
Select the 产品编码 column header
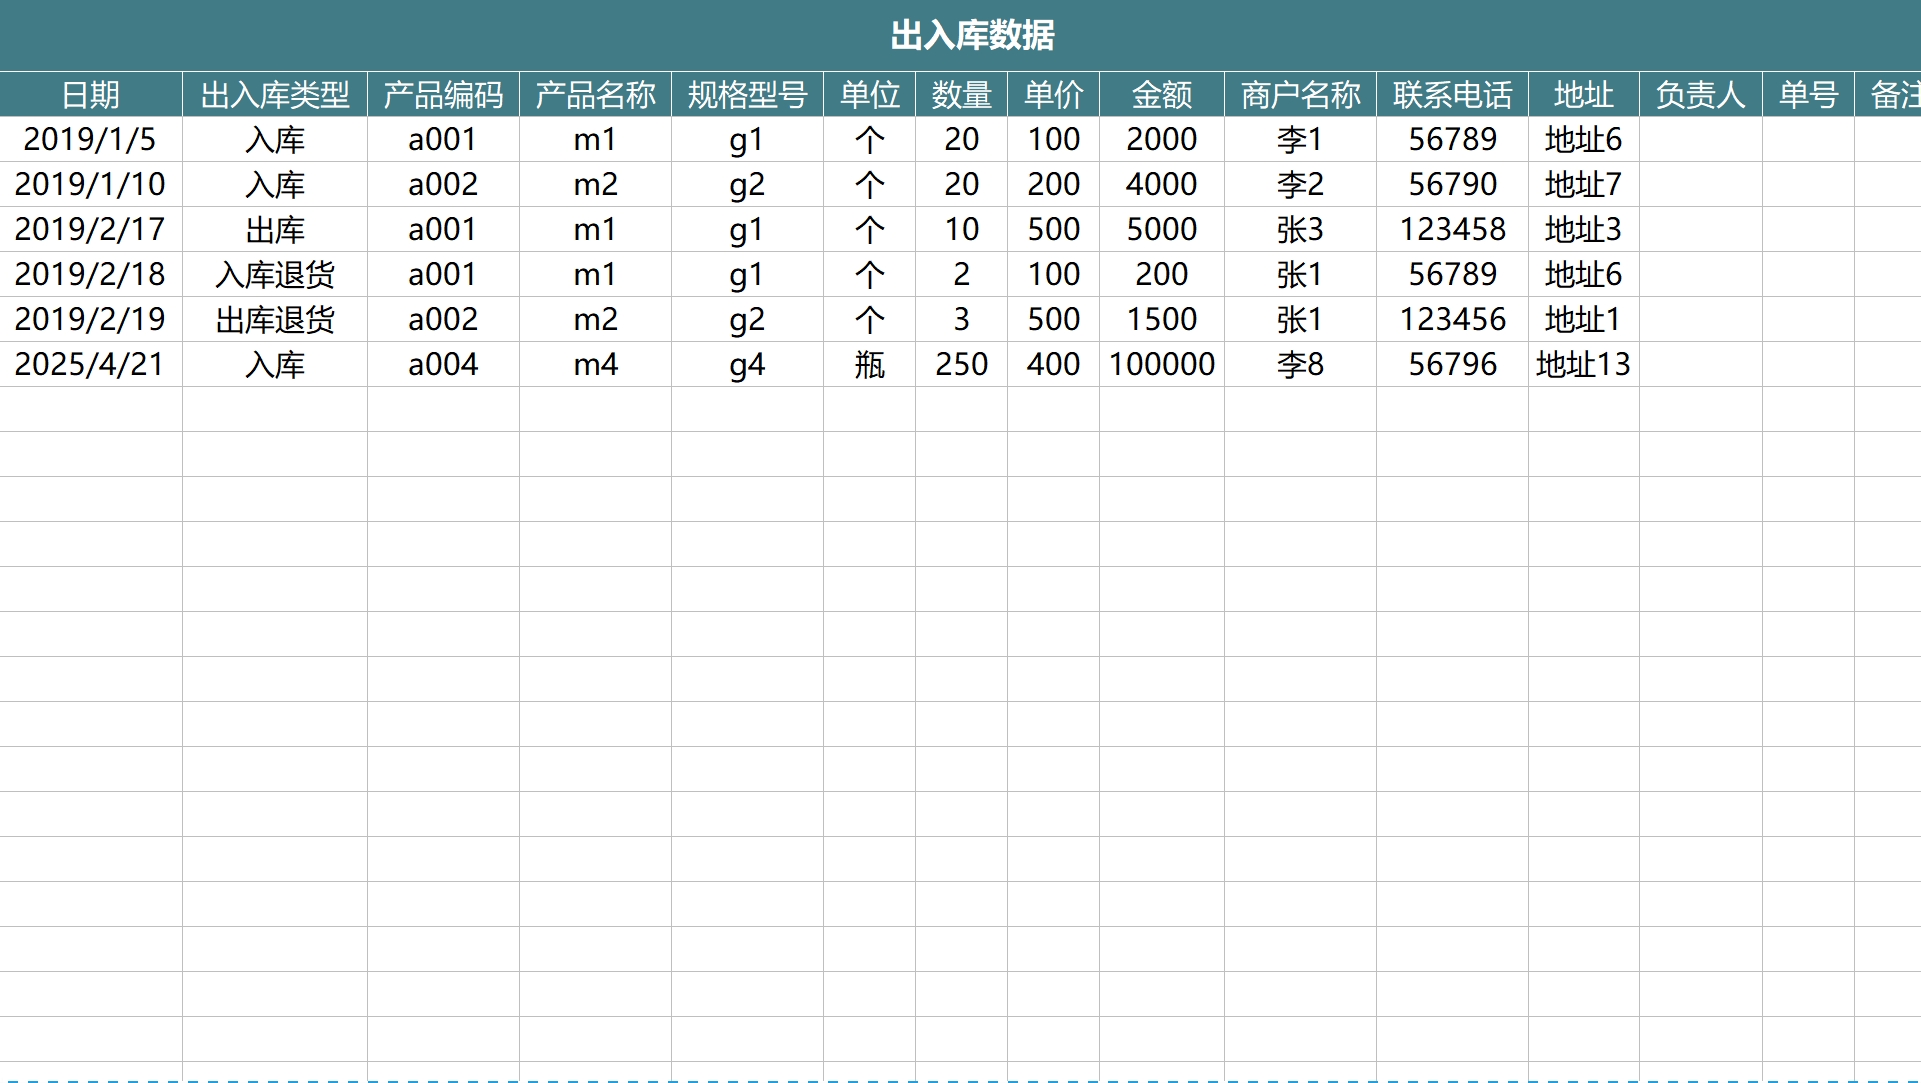[443, 95]
